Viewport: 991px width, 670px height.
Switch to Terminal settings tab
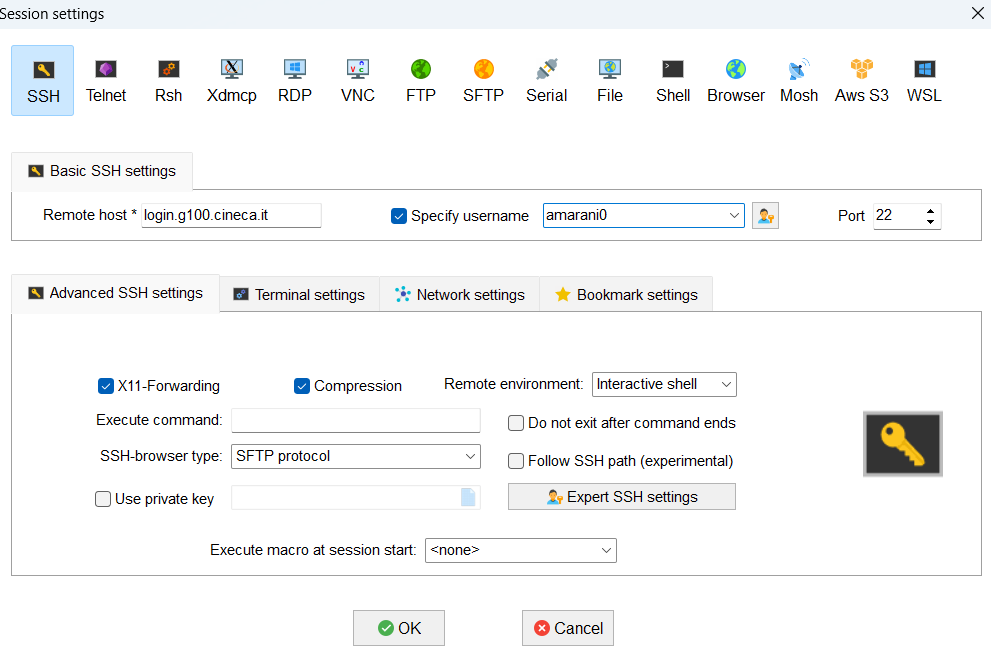pyautogui.click(x=300, y=295)
